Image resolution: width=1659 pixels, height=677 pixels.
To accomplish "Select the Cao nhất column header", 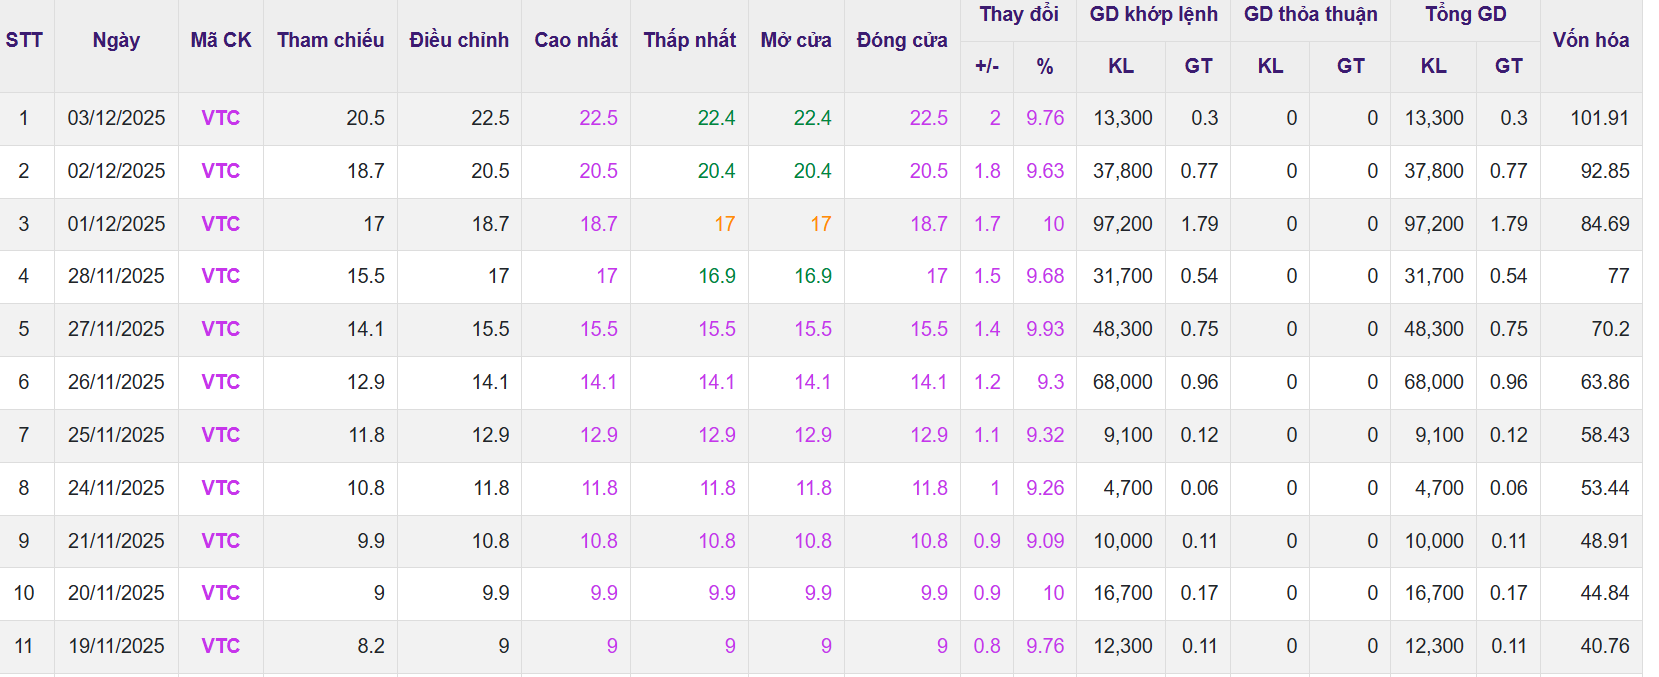I will click(576, 40).
